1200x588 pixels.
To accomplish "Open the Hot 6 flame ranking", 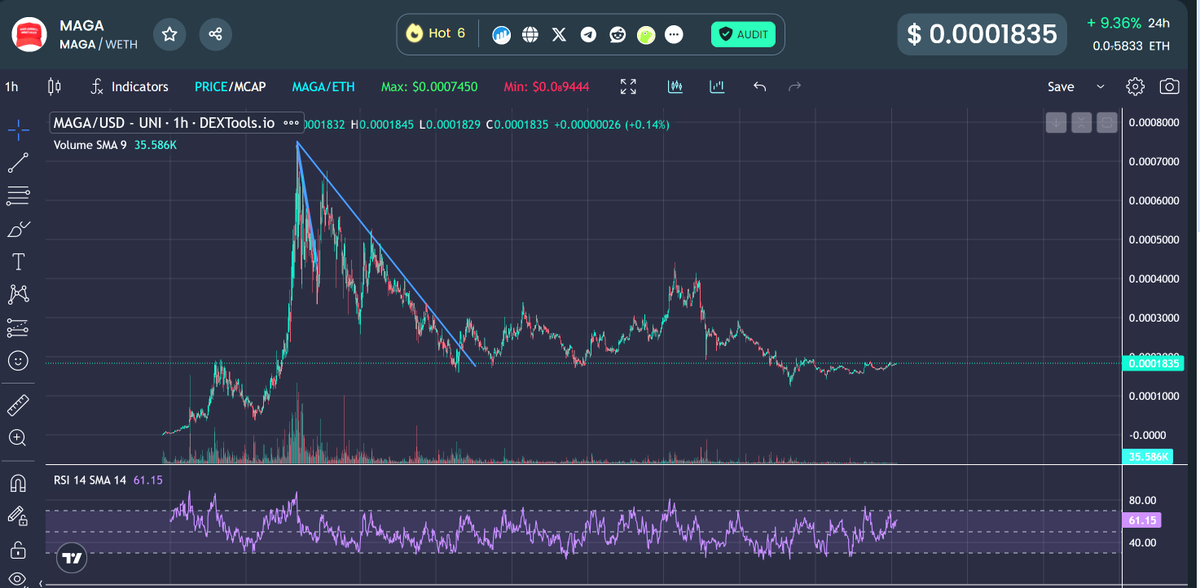I will (x=436, y=33).
